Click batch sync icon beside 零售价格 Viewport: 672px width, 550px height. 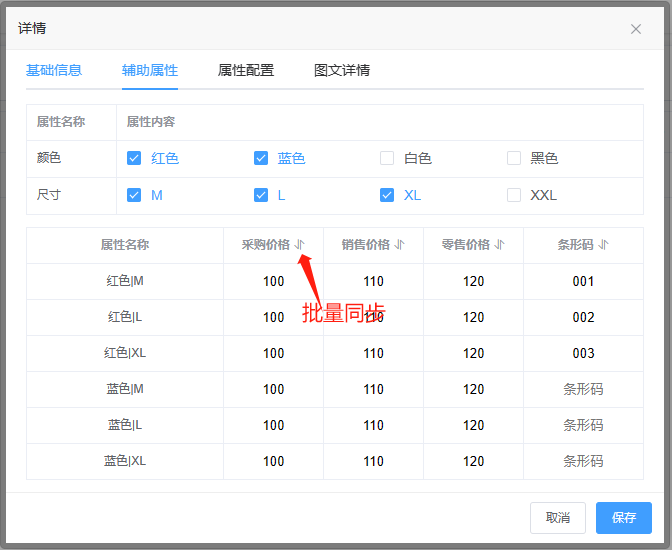pyautogui.click(x=500, y=245)
